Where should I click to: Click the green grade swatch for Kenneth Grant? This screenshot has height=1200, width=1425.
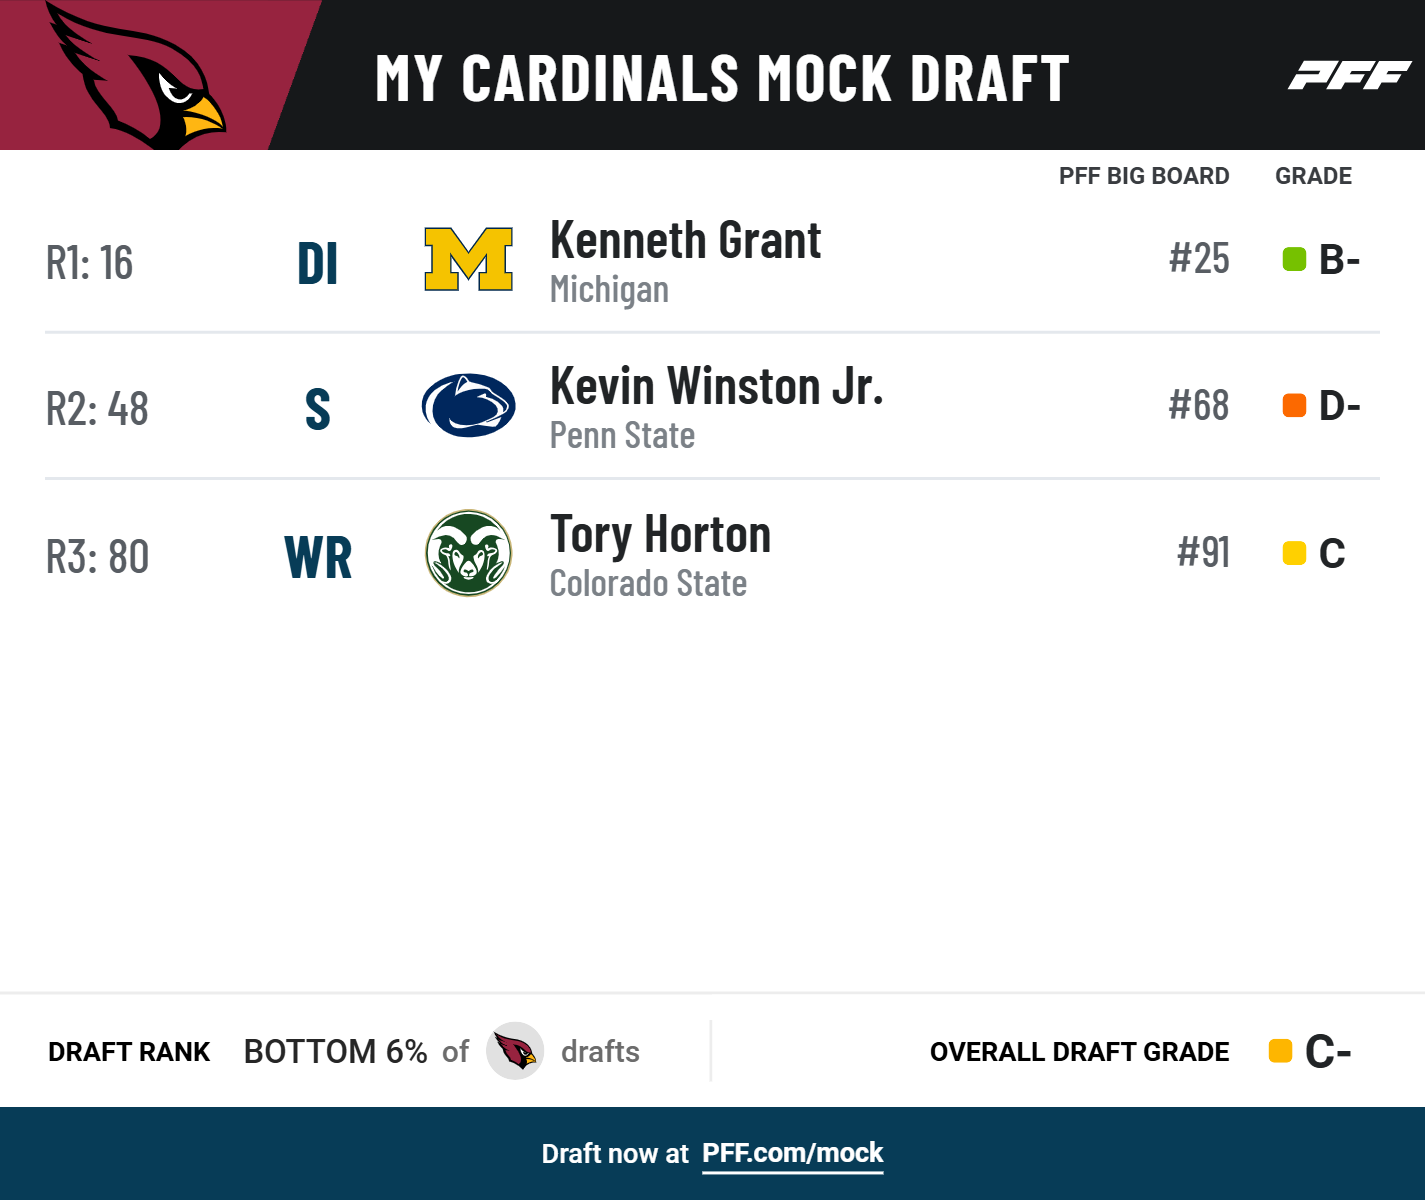coord(1294,260)
